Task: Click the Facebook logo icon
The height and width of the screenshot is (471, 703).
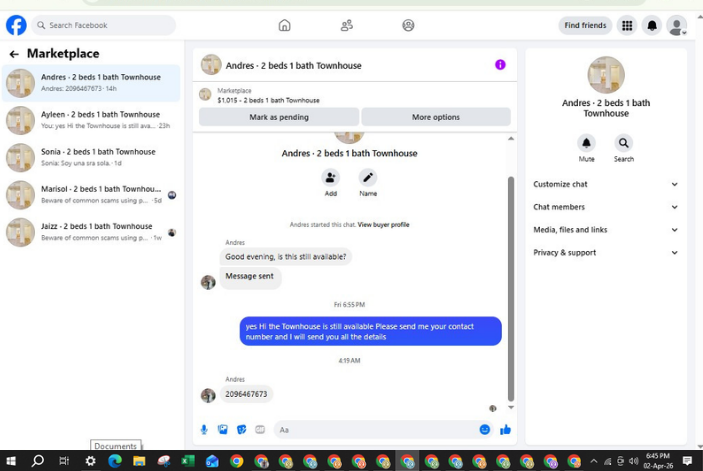Action: click(x=16, y=25)
